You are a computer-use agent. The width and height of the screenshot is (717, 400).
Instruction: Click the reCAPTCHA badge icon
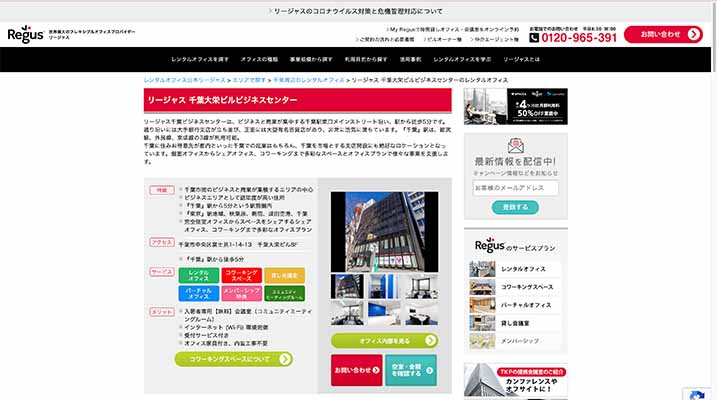[697, 395]
